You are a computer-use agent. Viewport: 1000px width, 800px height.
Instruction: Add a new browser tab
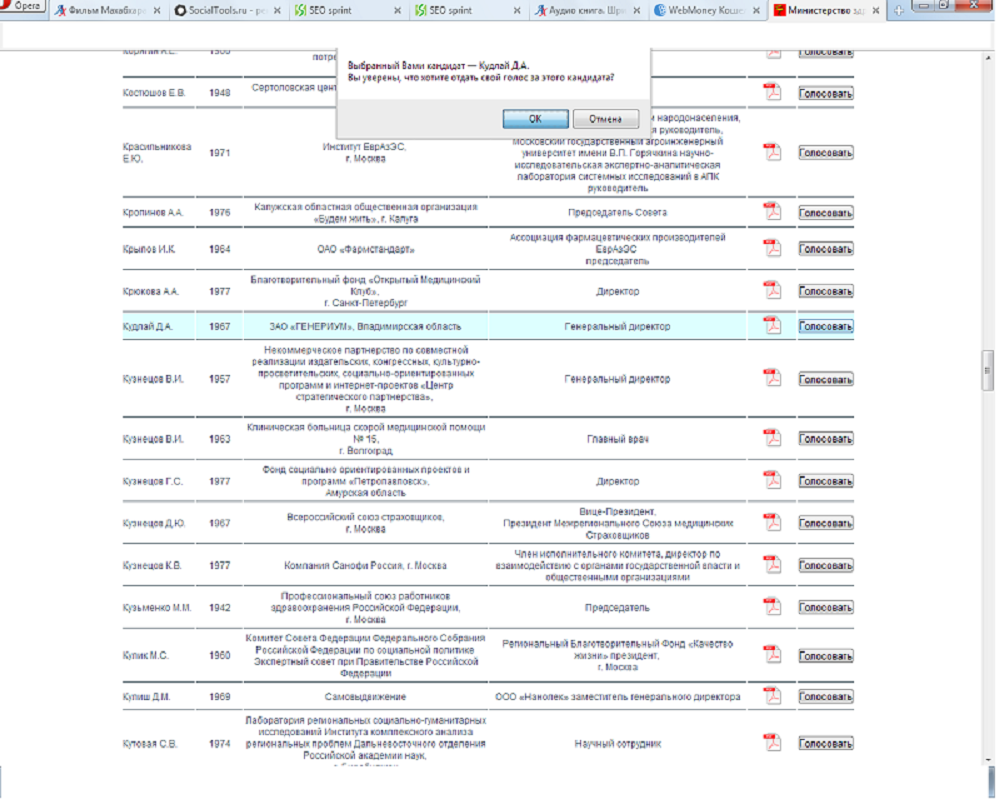[898, 10]
